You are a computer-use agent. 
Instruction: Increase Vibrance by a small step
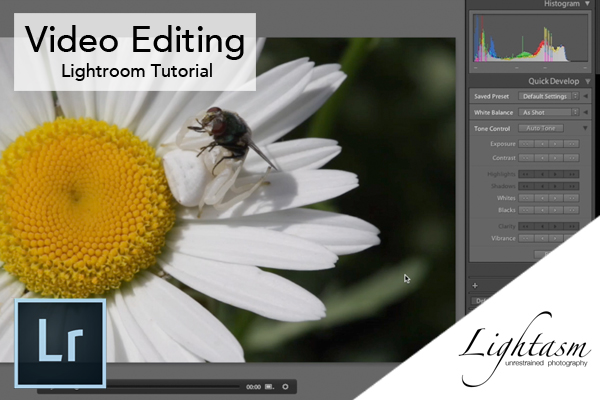click(556, 238)
